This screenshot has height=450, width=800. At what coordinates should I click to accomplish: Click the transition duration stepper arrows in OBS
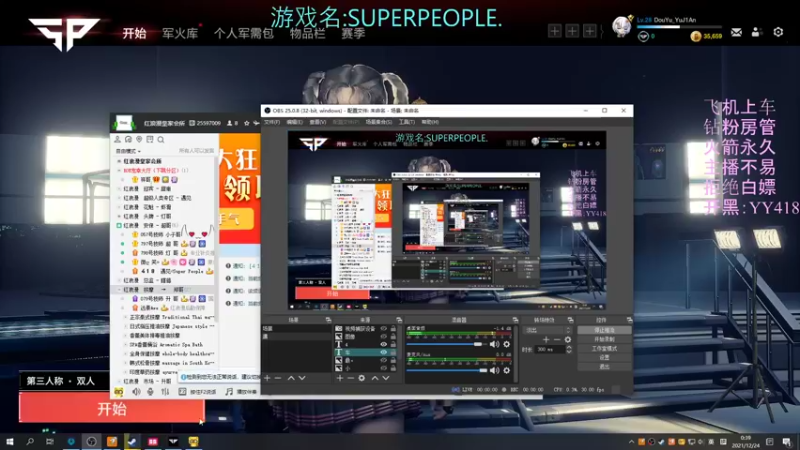tap(569, 349)
